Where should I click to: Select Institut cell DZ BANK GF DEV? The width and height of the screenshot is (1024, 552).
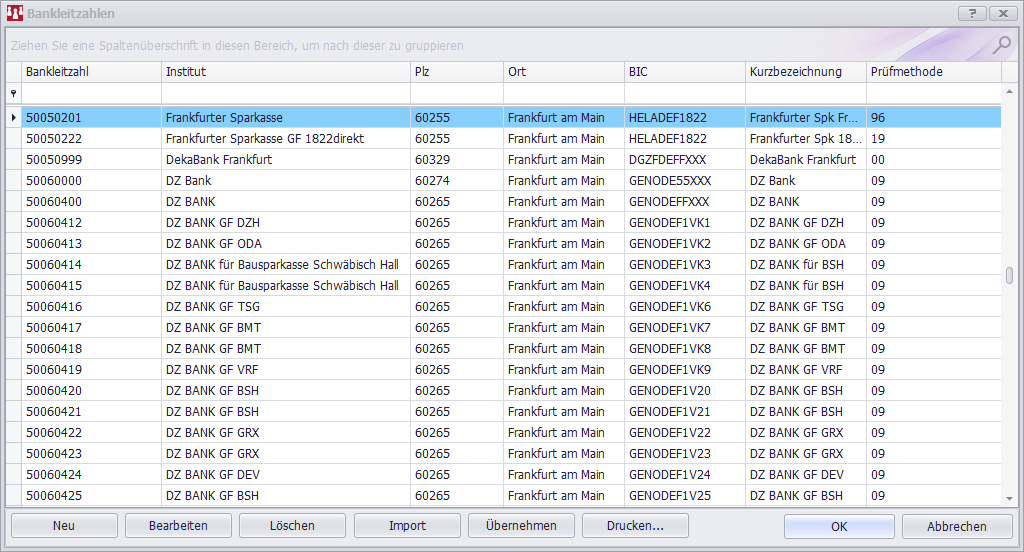(x=286, y=474)
